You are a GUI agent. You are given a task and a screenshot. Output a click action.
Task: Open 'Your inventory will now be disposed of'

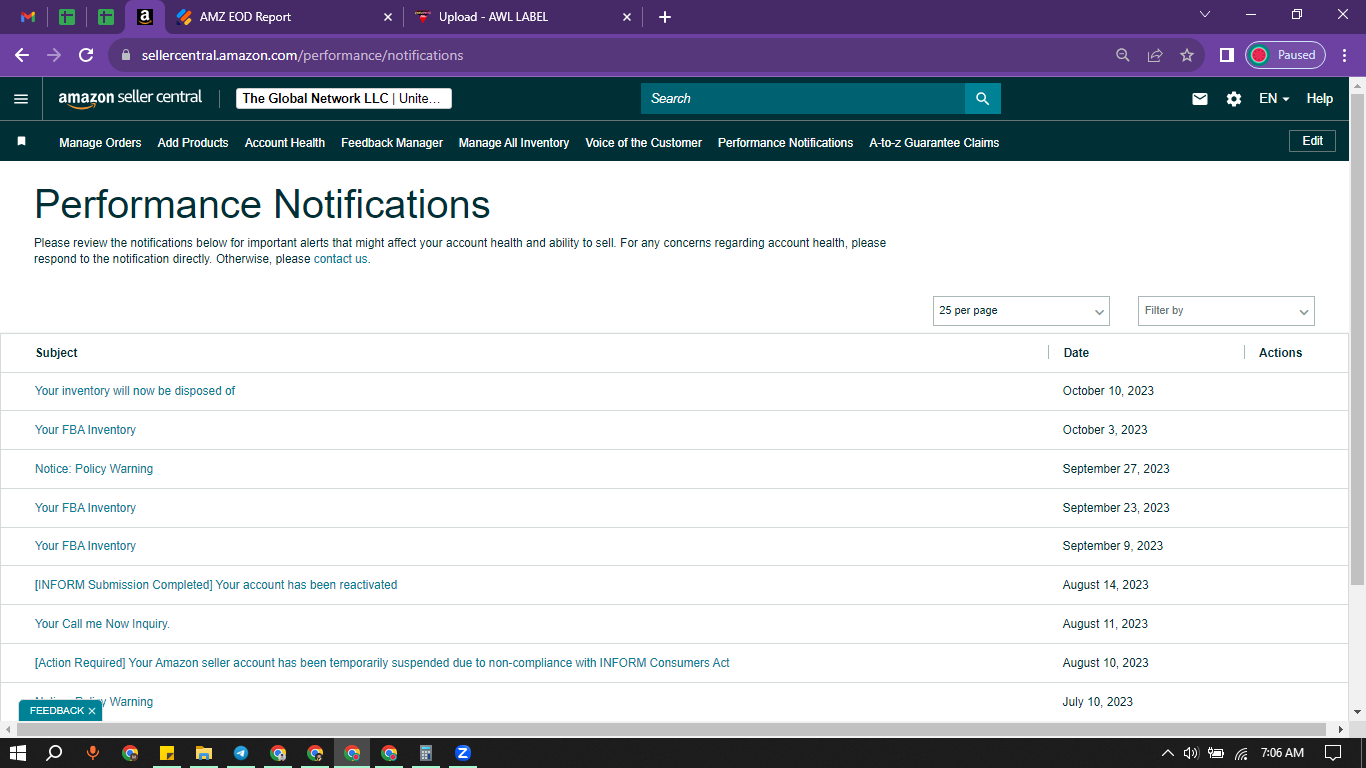tap(135, 391)
